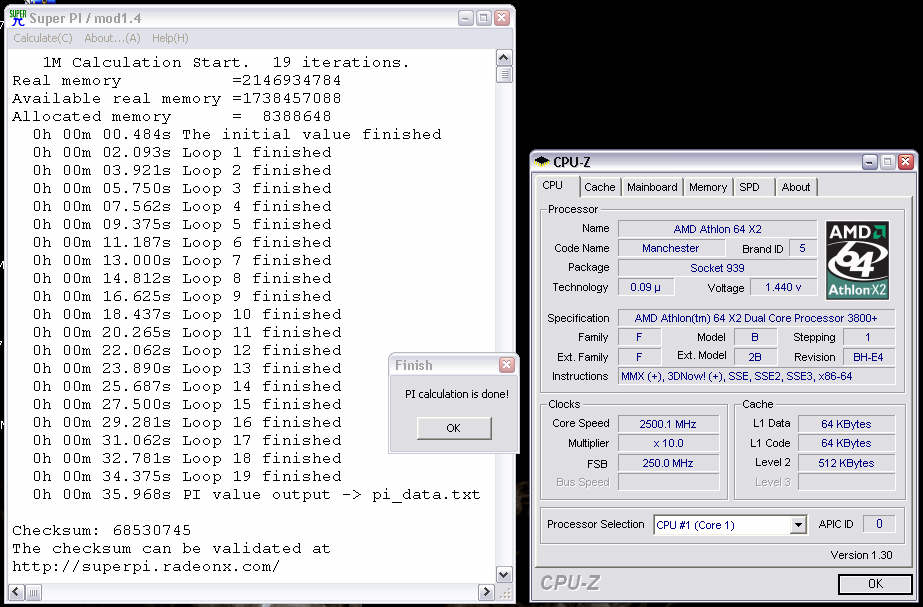Click the FSB value '250.0 MHz'
923x607 pixels.
tap(668, 463)
